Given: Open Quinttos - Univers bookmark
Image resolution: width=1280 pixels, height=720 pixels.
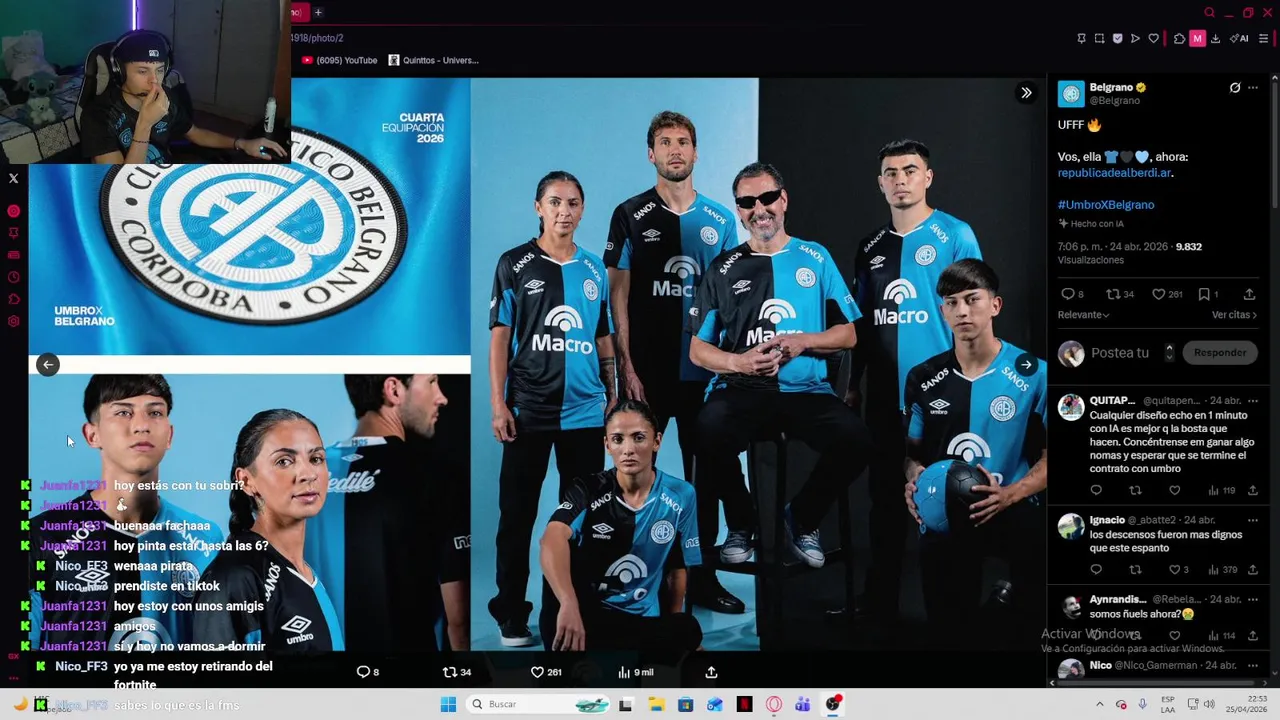Looking at the screenshot, I should click(x=433, y=60).
